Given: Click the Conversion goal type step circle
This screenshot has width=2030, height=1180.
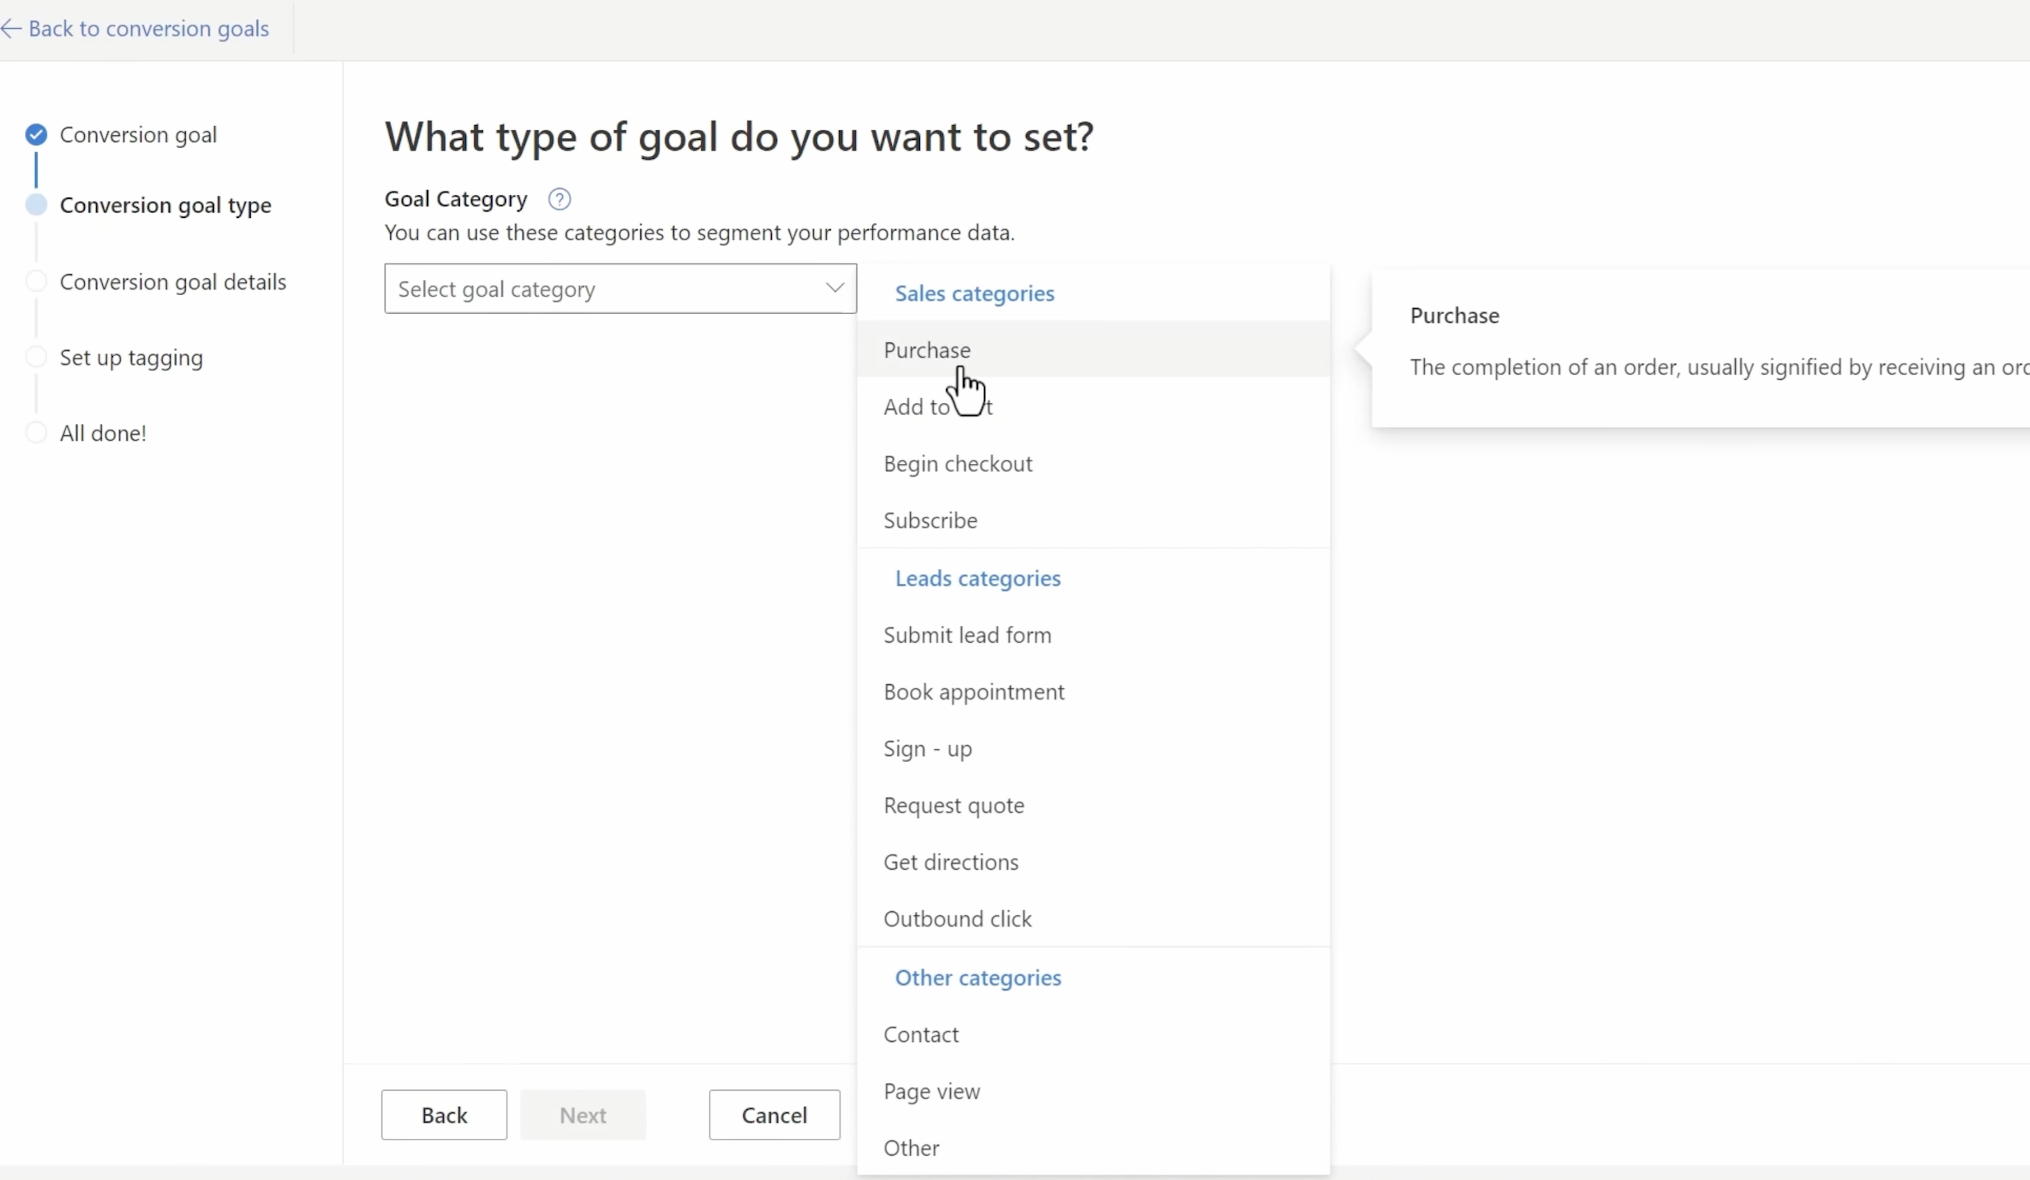Looking at the screenshot, I should point(36,205).
